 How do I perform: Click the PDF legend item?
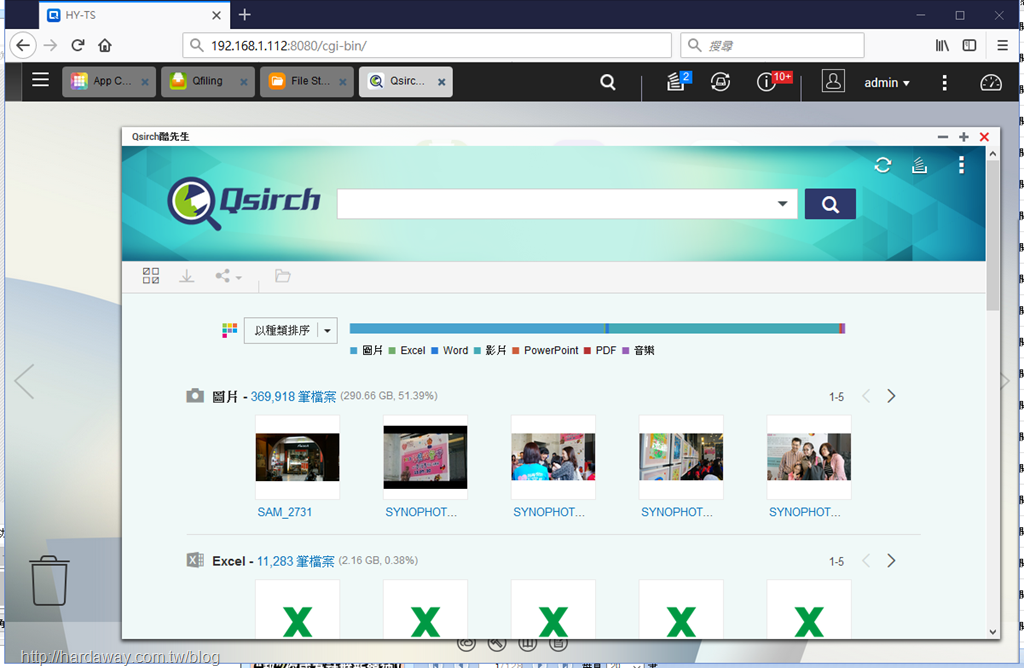[x=600, y=351]
